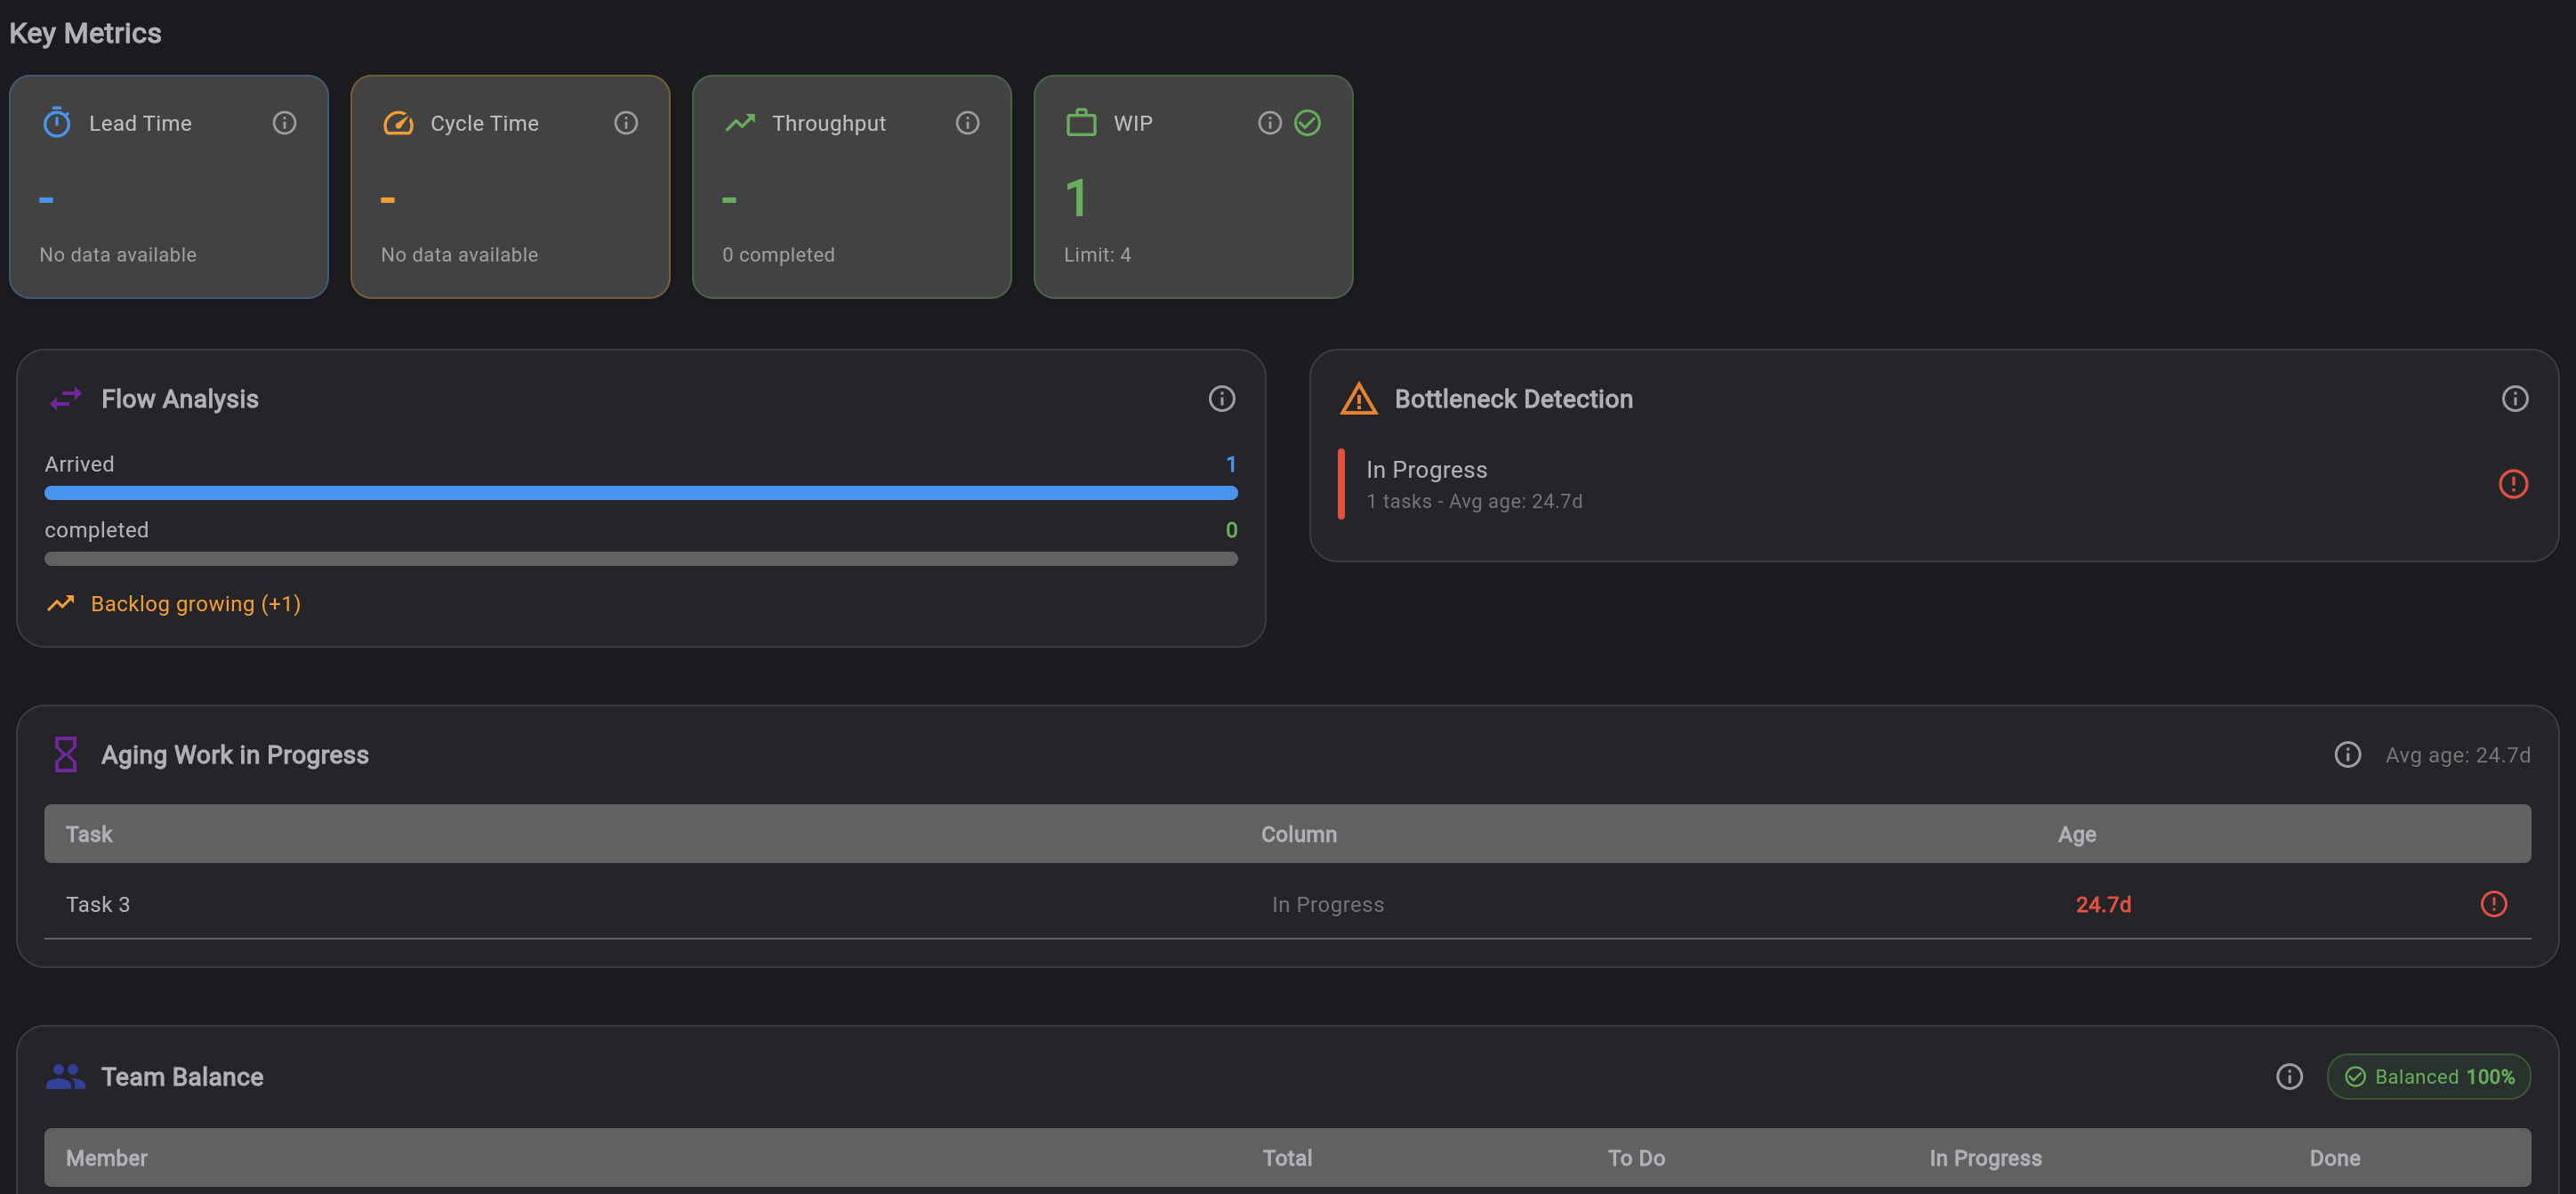Select the Throughput trend arrow icon
This screenshot has height=1194, width=2576.
pyautogui.click(x=740, y=122)
